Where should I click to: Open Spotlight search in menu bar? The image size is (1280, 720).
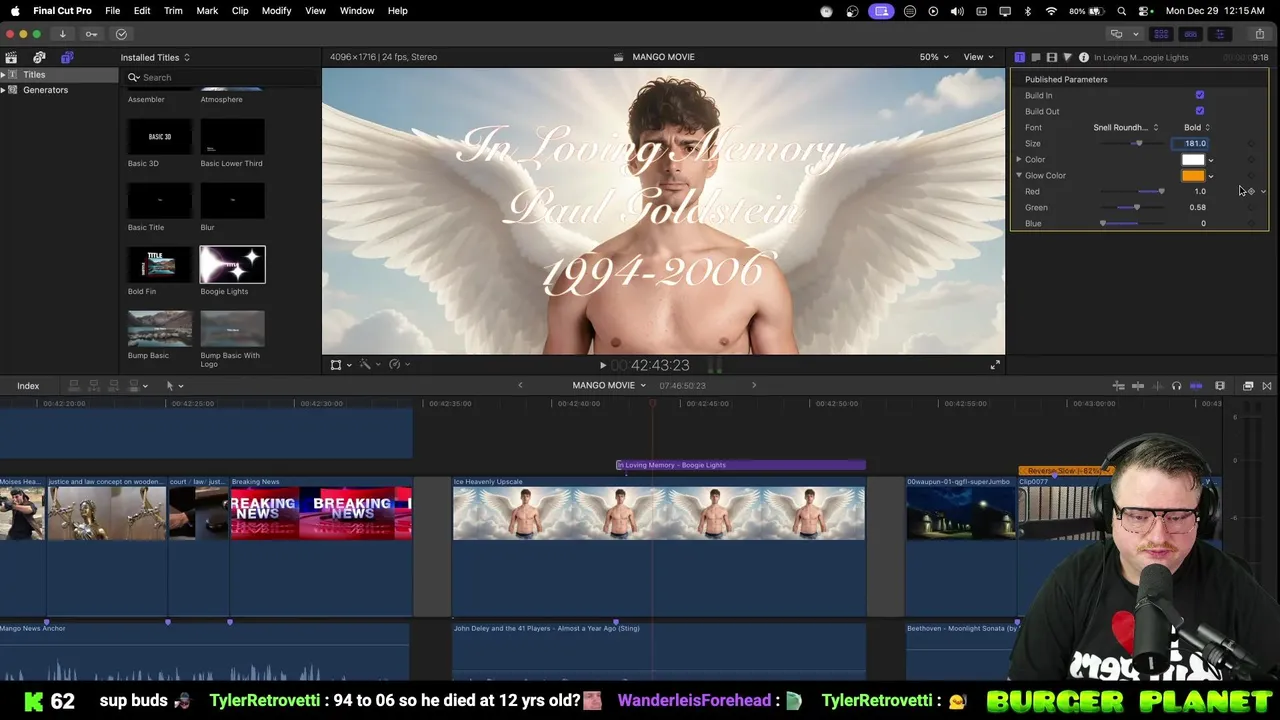(x=1121, y=11)
